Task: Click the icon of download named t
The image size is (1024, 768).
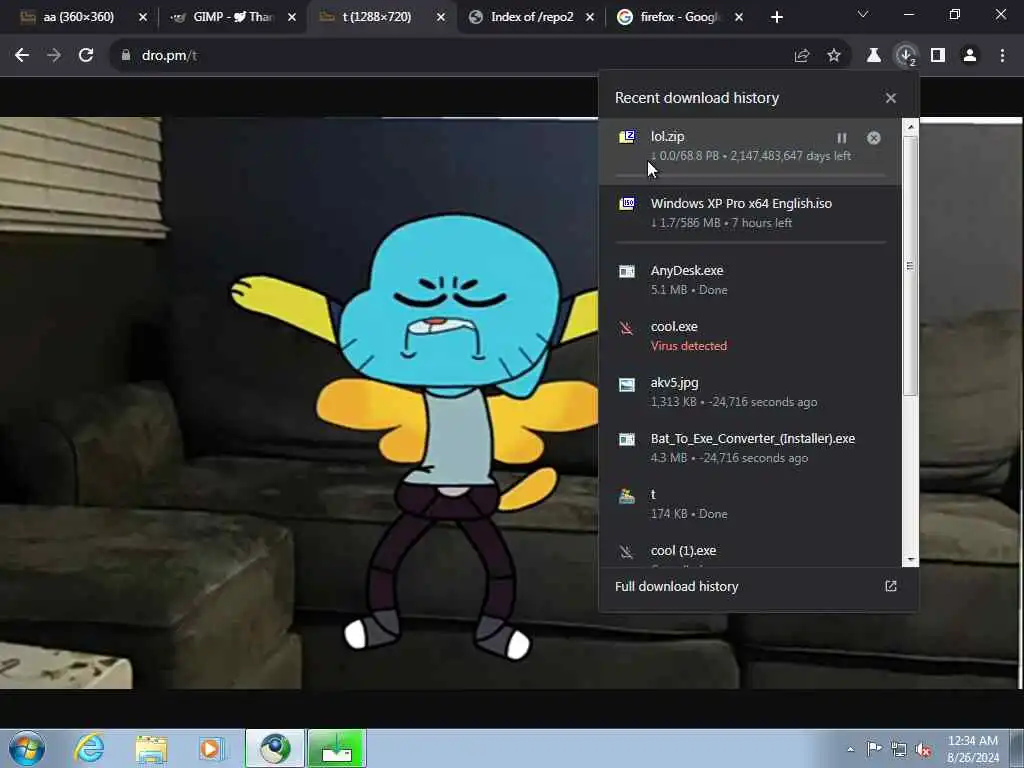Action: coord(627,496)
